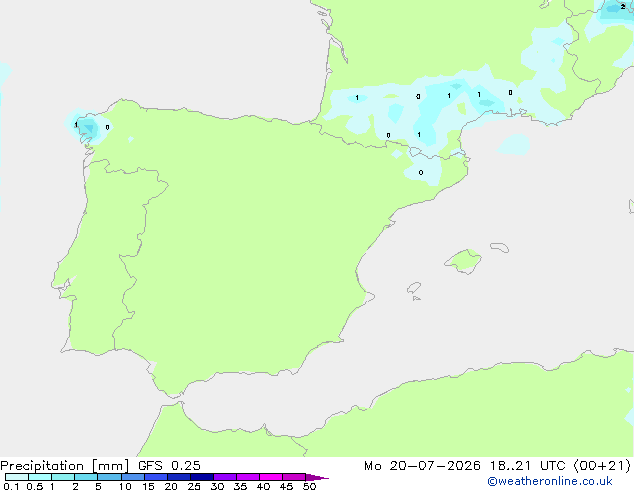Select the 0.5–1 mm legend swatch

click(x=40, y=477)
